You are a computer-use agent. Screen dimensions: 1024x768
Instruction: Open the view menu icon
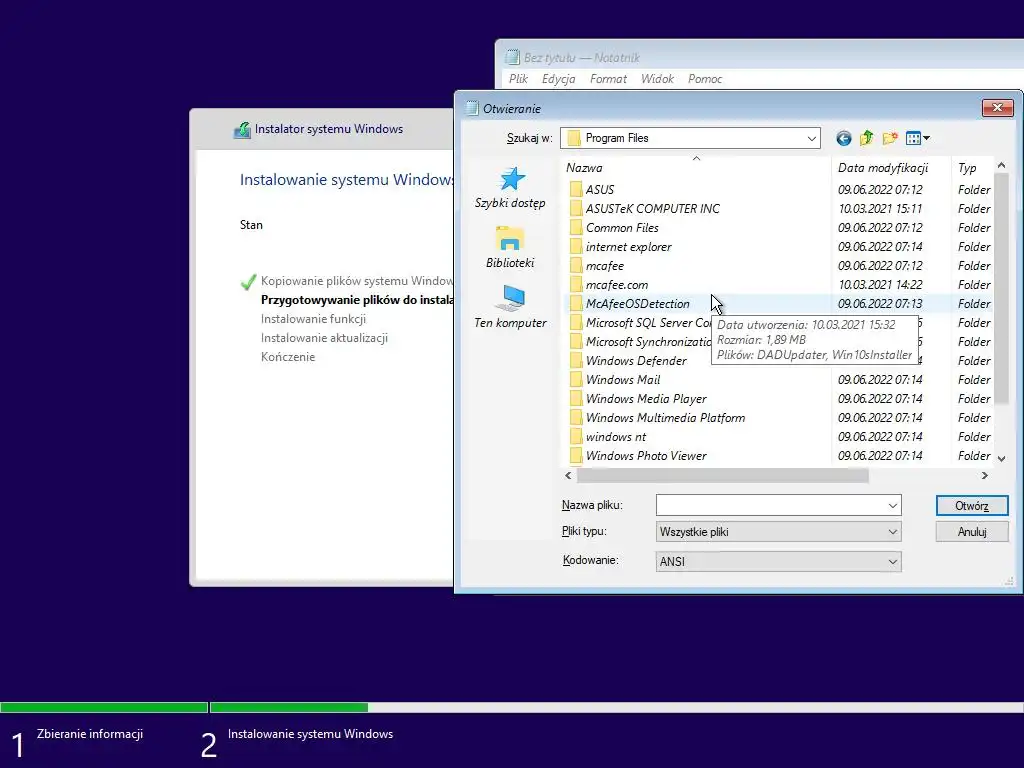pyautogui.click(x=918, y=138)
